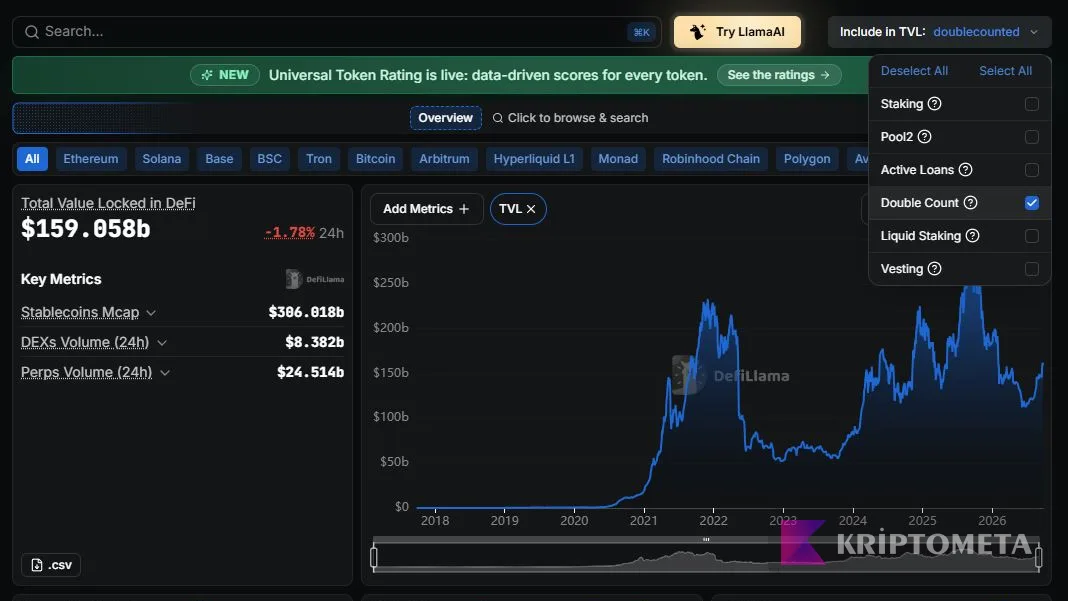Click the Overview tab
Image resolution: width=1068 pixels, height=601 pixels.
[x=445, y=118]
